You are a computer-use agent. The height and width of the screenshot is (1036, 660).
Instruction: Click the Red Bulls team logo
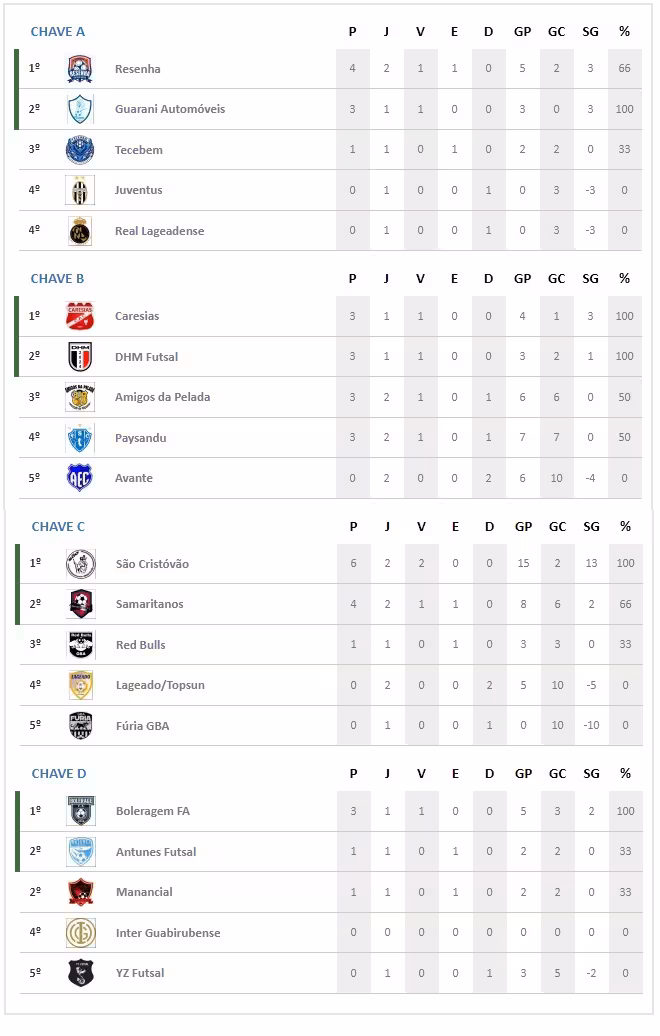81,645
